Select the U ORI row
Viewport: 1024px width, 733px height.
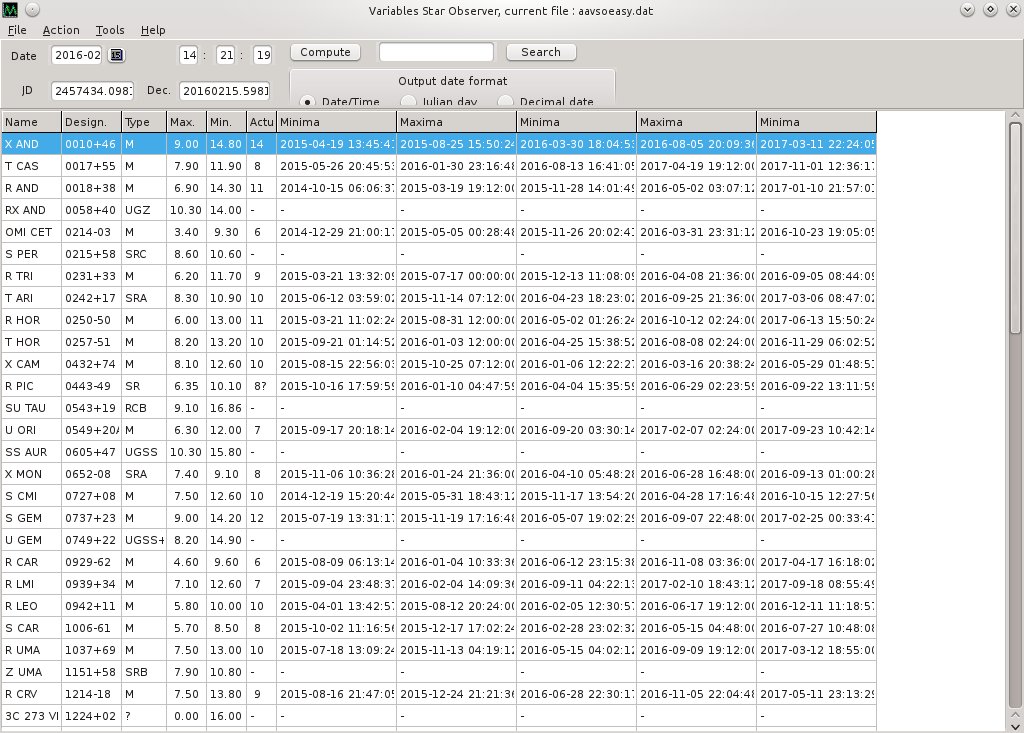[439, 430]
